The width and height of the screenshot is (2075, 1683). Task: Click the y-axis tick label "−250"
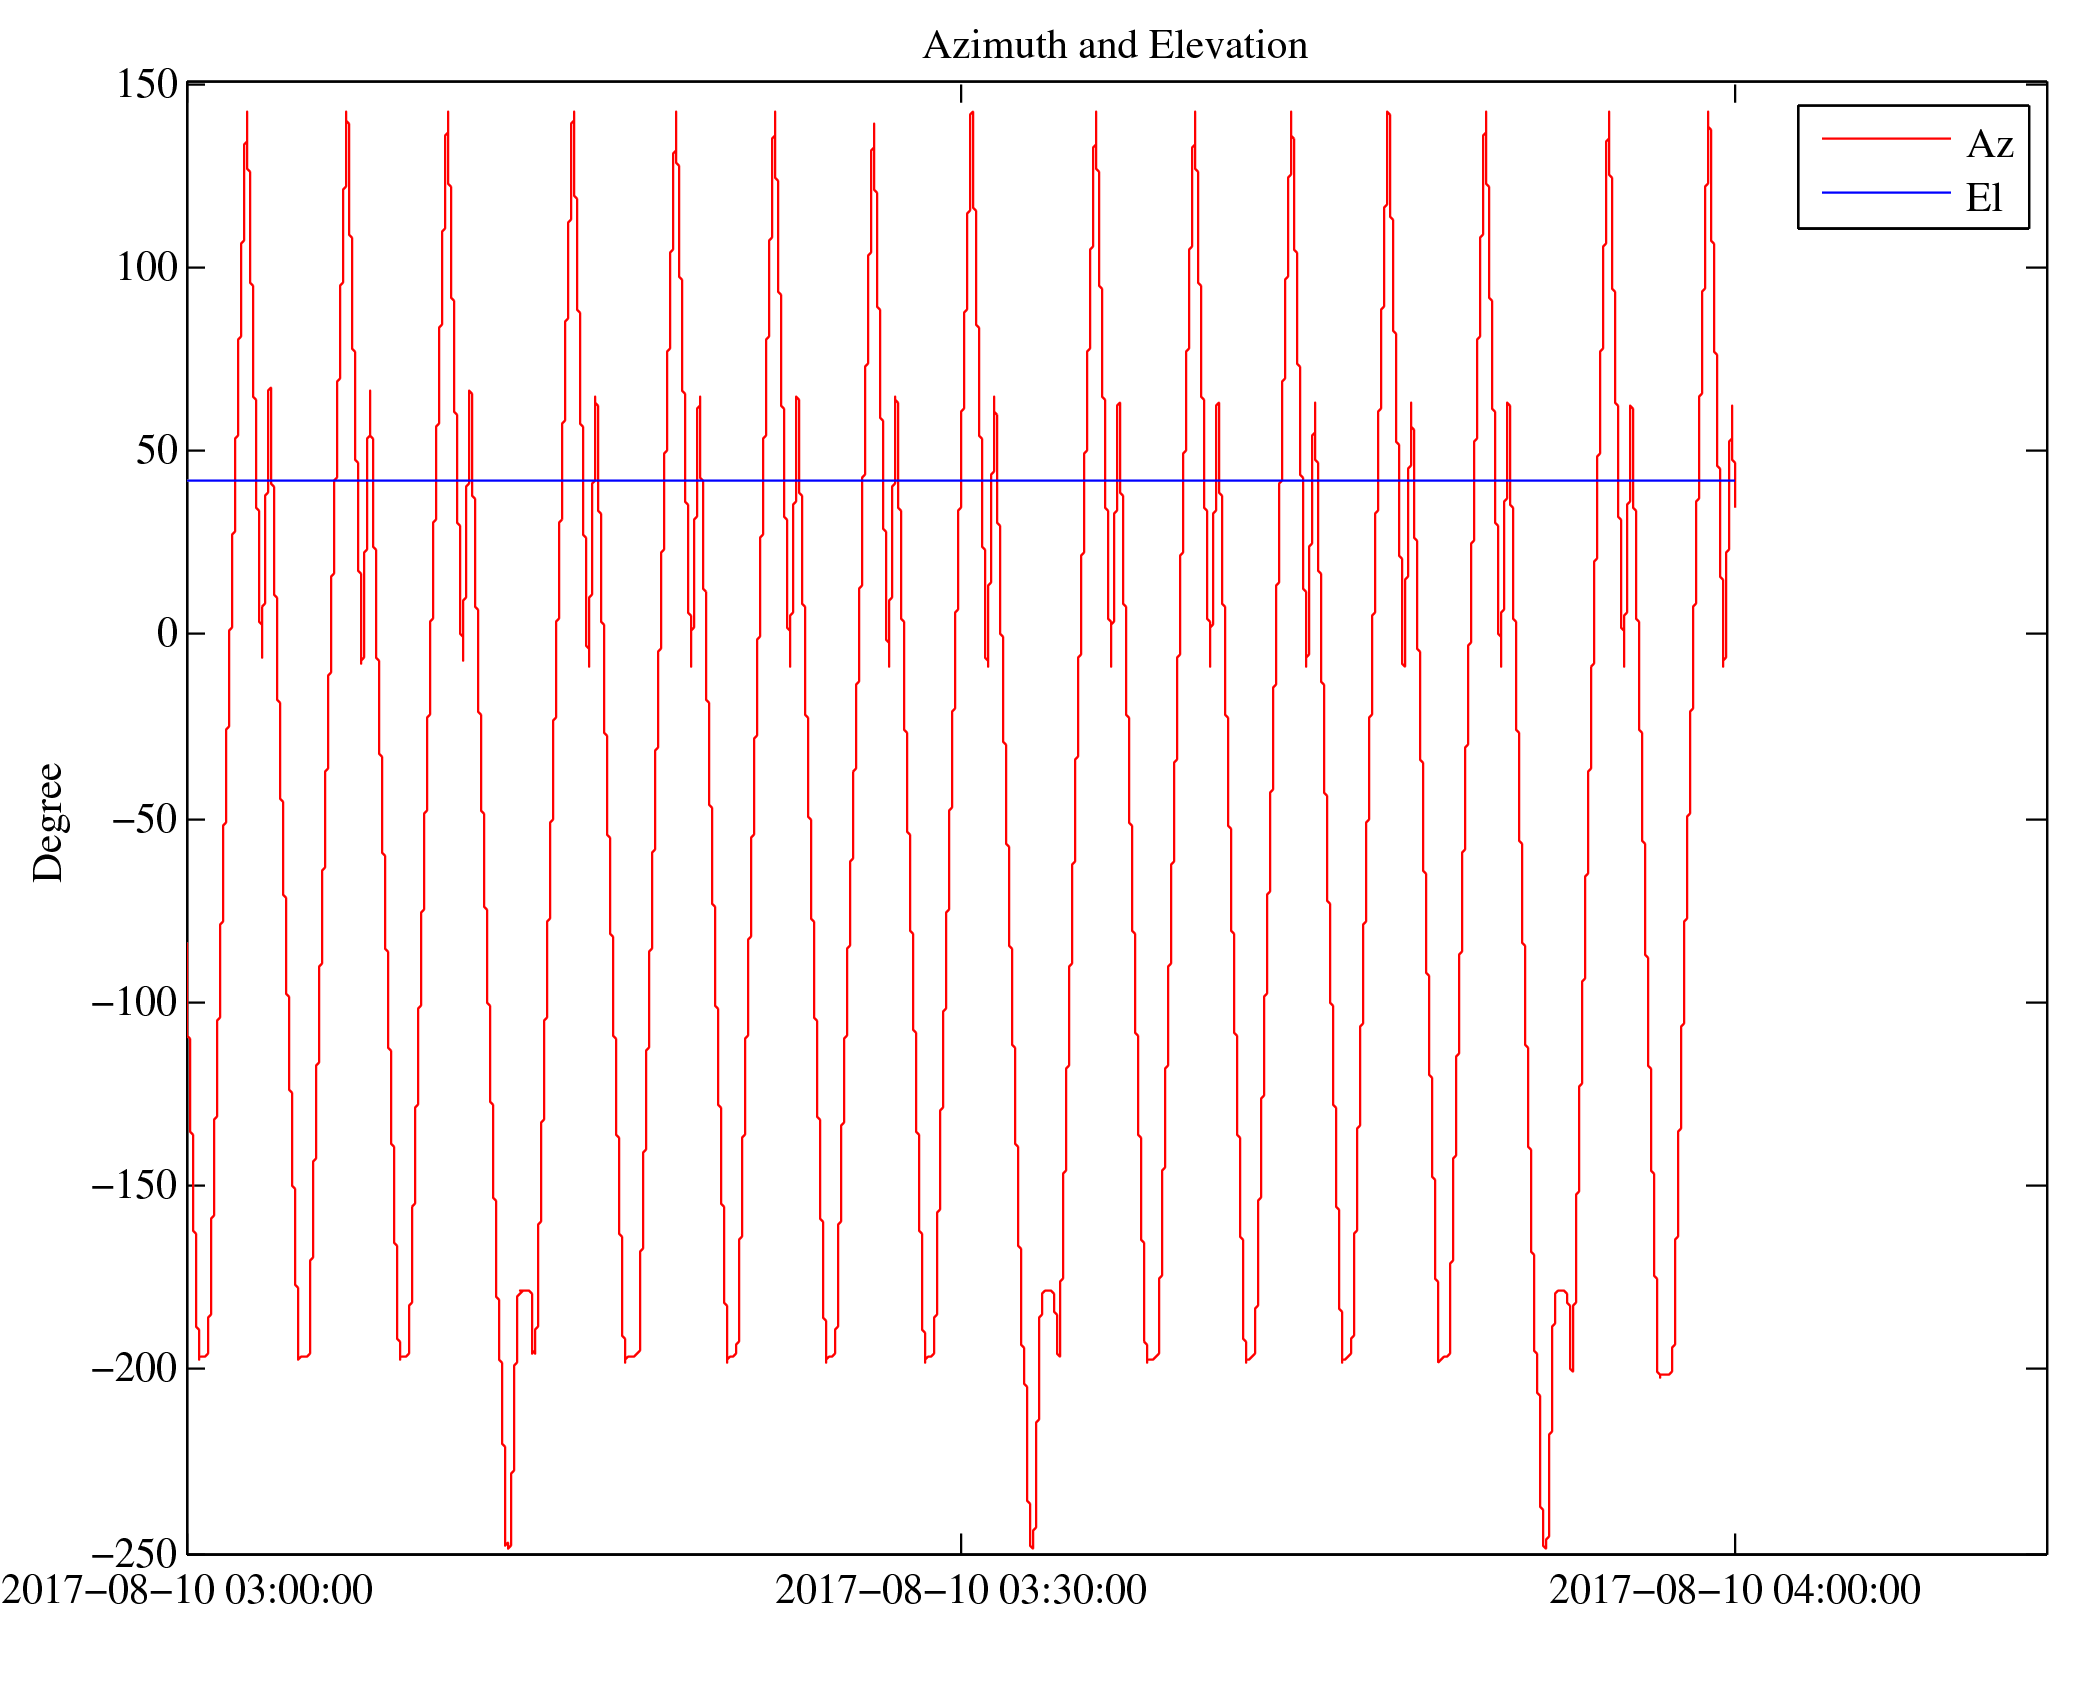135,1553
